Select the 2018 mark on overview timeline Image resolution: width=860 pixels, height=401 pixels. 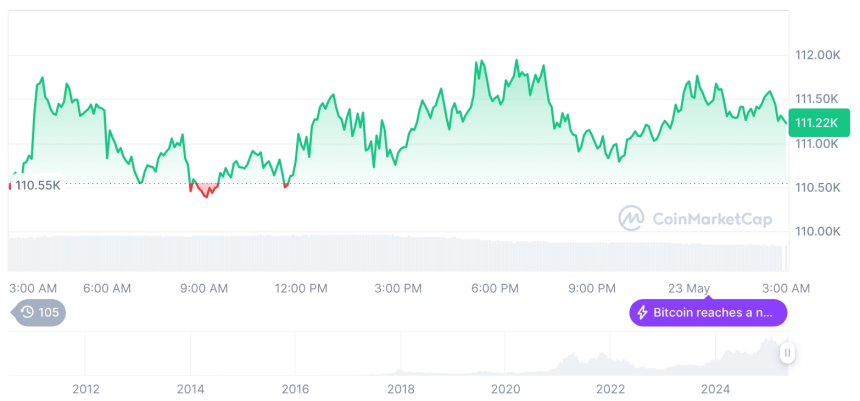click(400, 388)
